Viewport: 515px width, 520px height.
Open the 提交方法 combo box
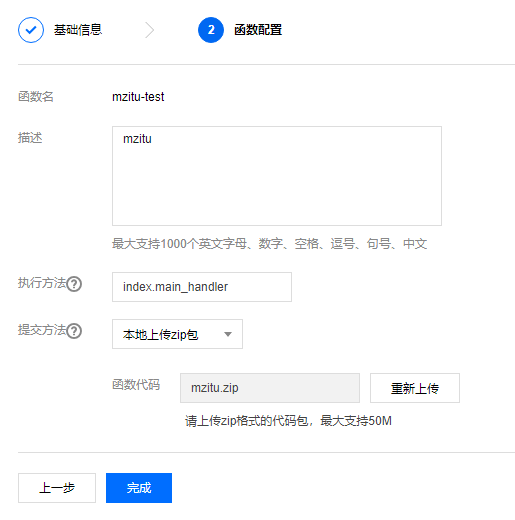click(x=177, y=334)
